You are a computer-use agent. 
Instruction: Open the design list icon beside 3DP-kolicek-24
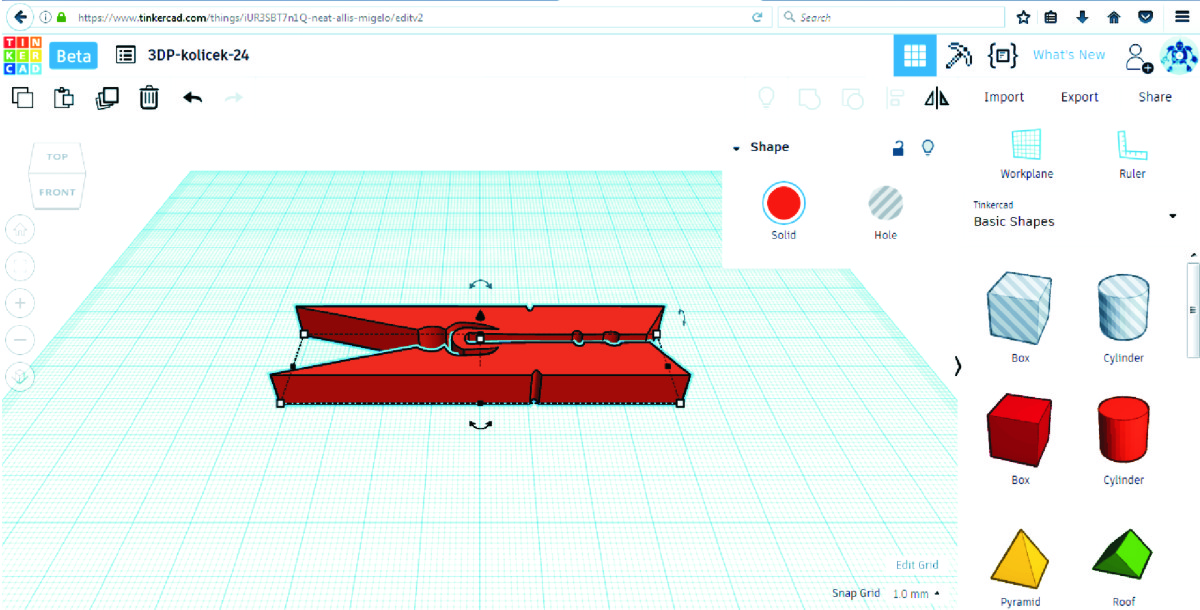tap(126, 55)
